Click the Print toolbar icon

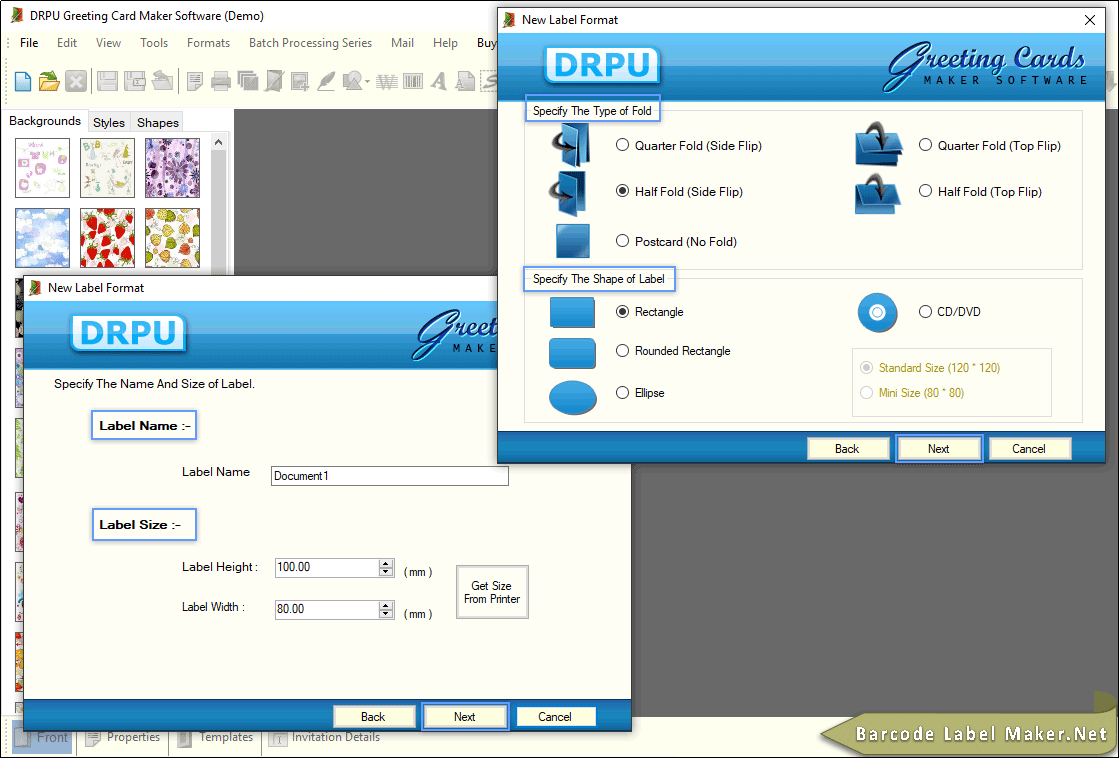point(221,81)
